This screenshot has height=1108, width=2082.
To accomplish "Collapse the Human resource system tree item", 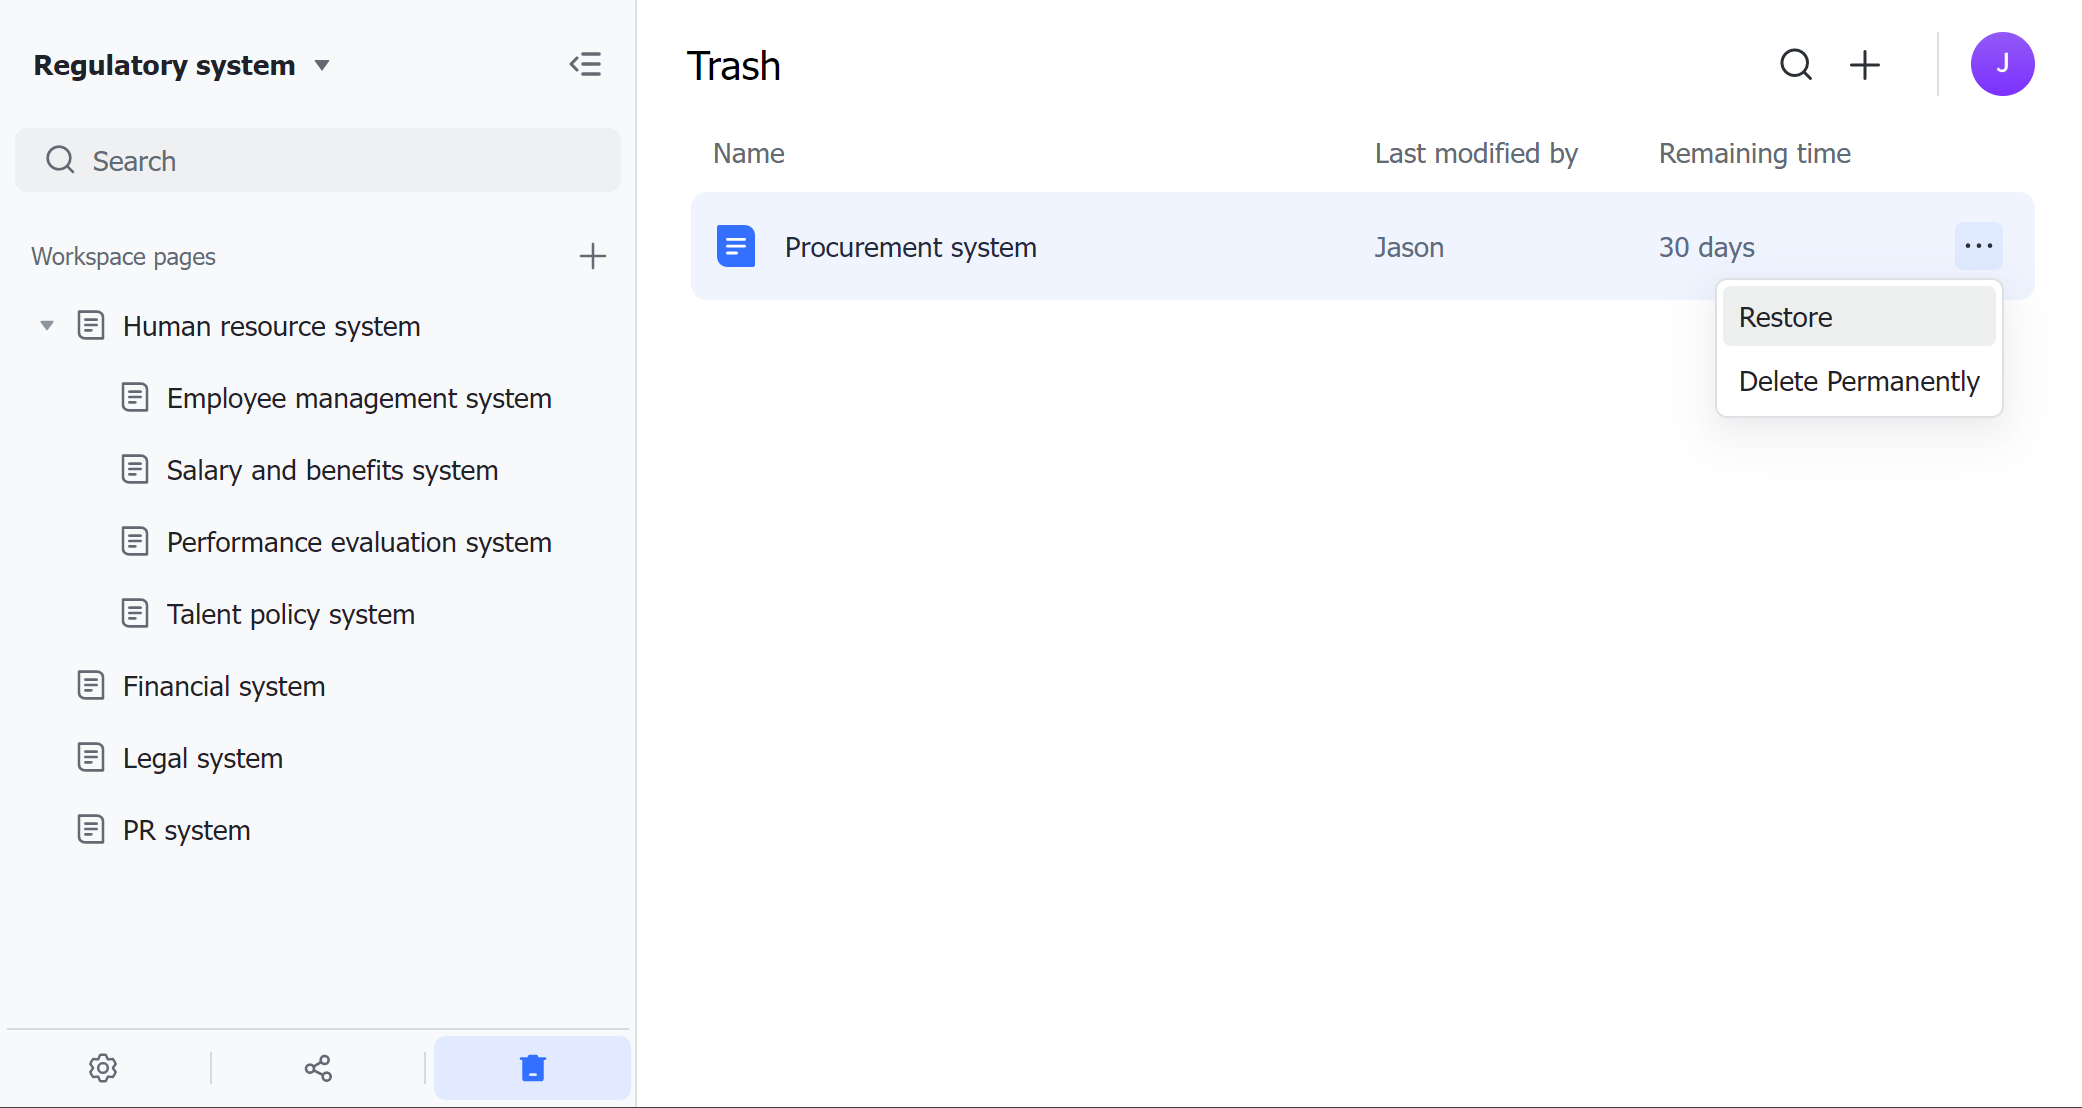I will click(x=45, y=325).
